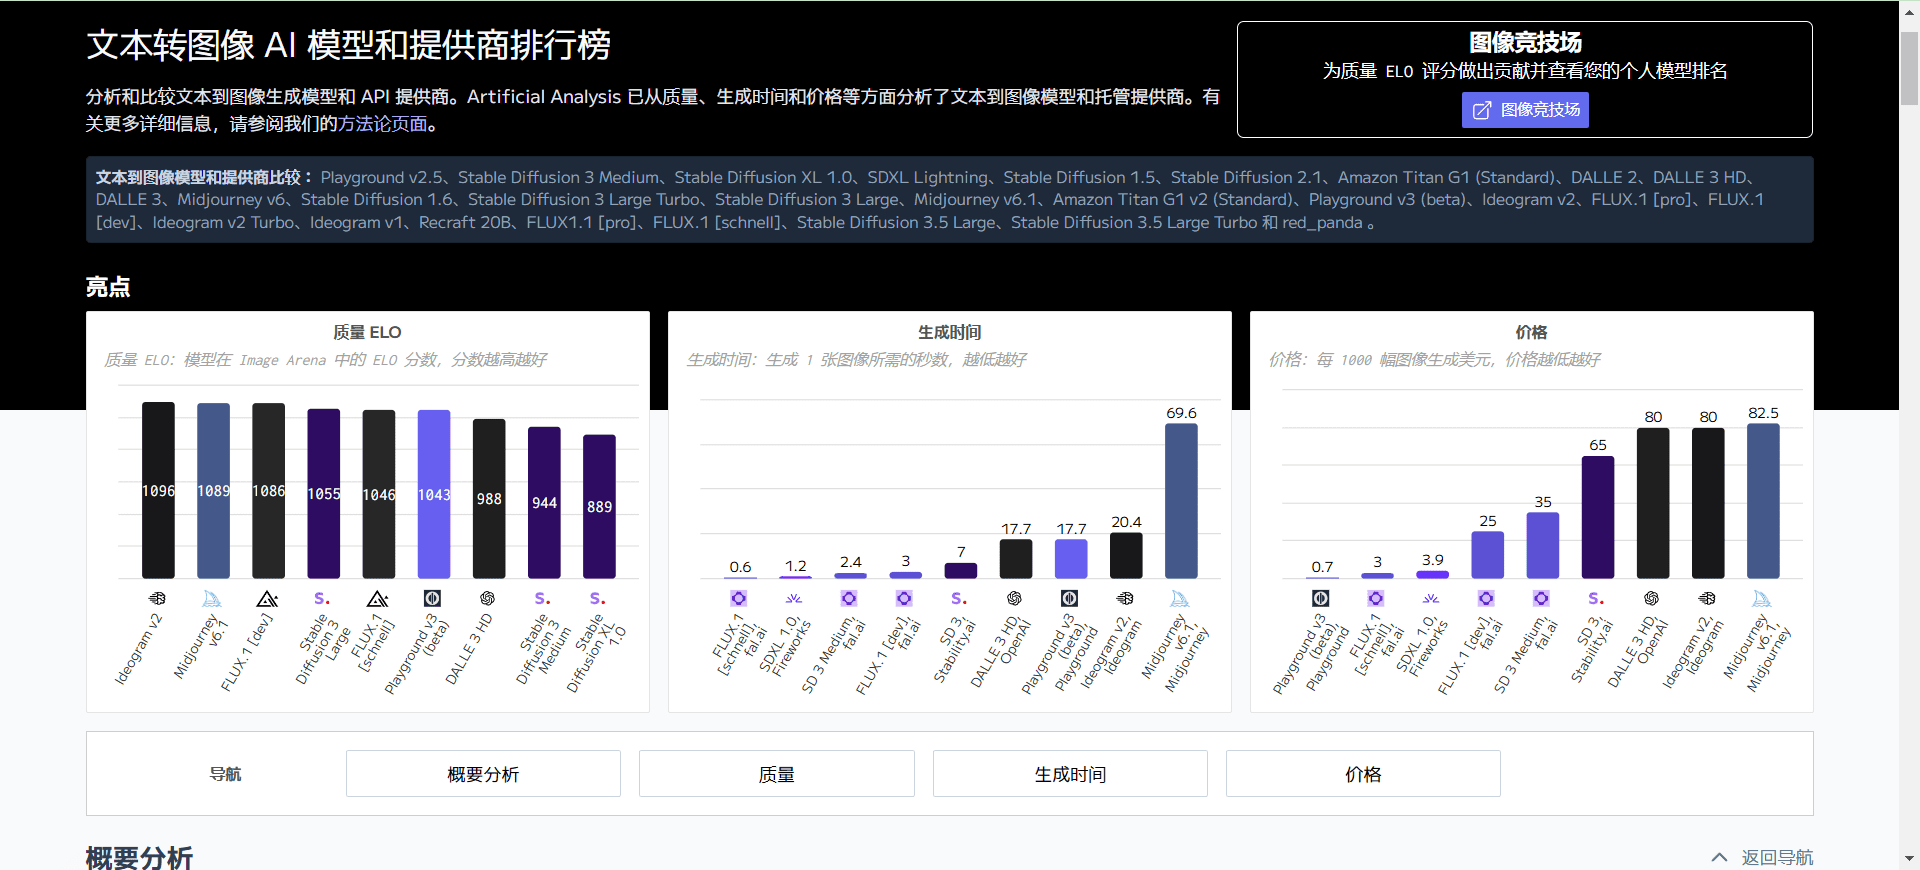Click Playground v3 icon in generation time chart
1920x870 pixels.
pos(1069,598)
